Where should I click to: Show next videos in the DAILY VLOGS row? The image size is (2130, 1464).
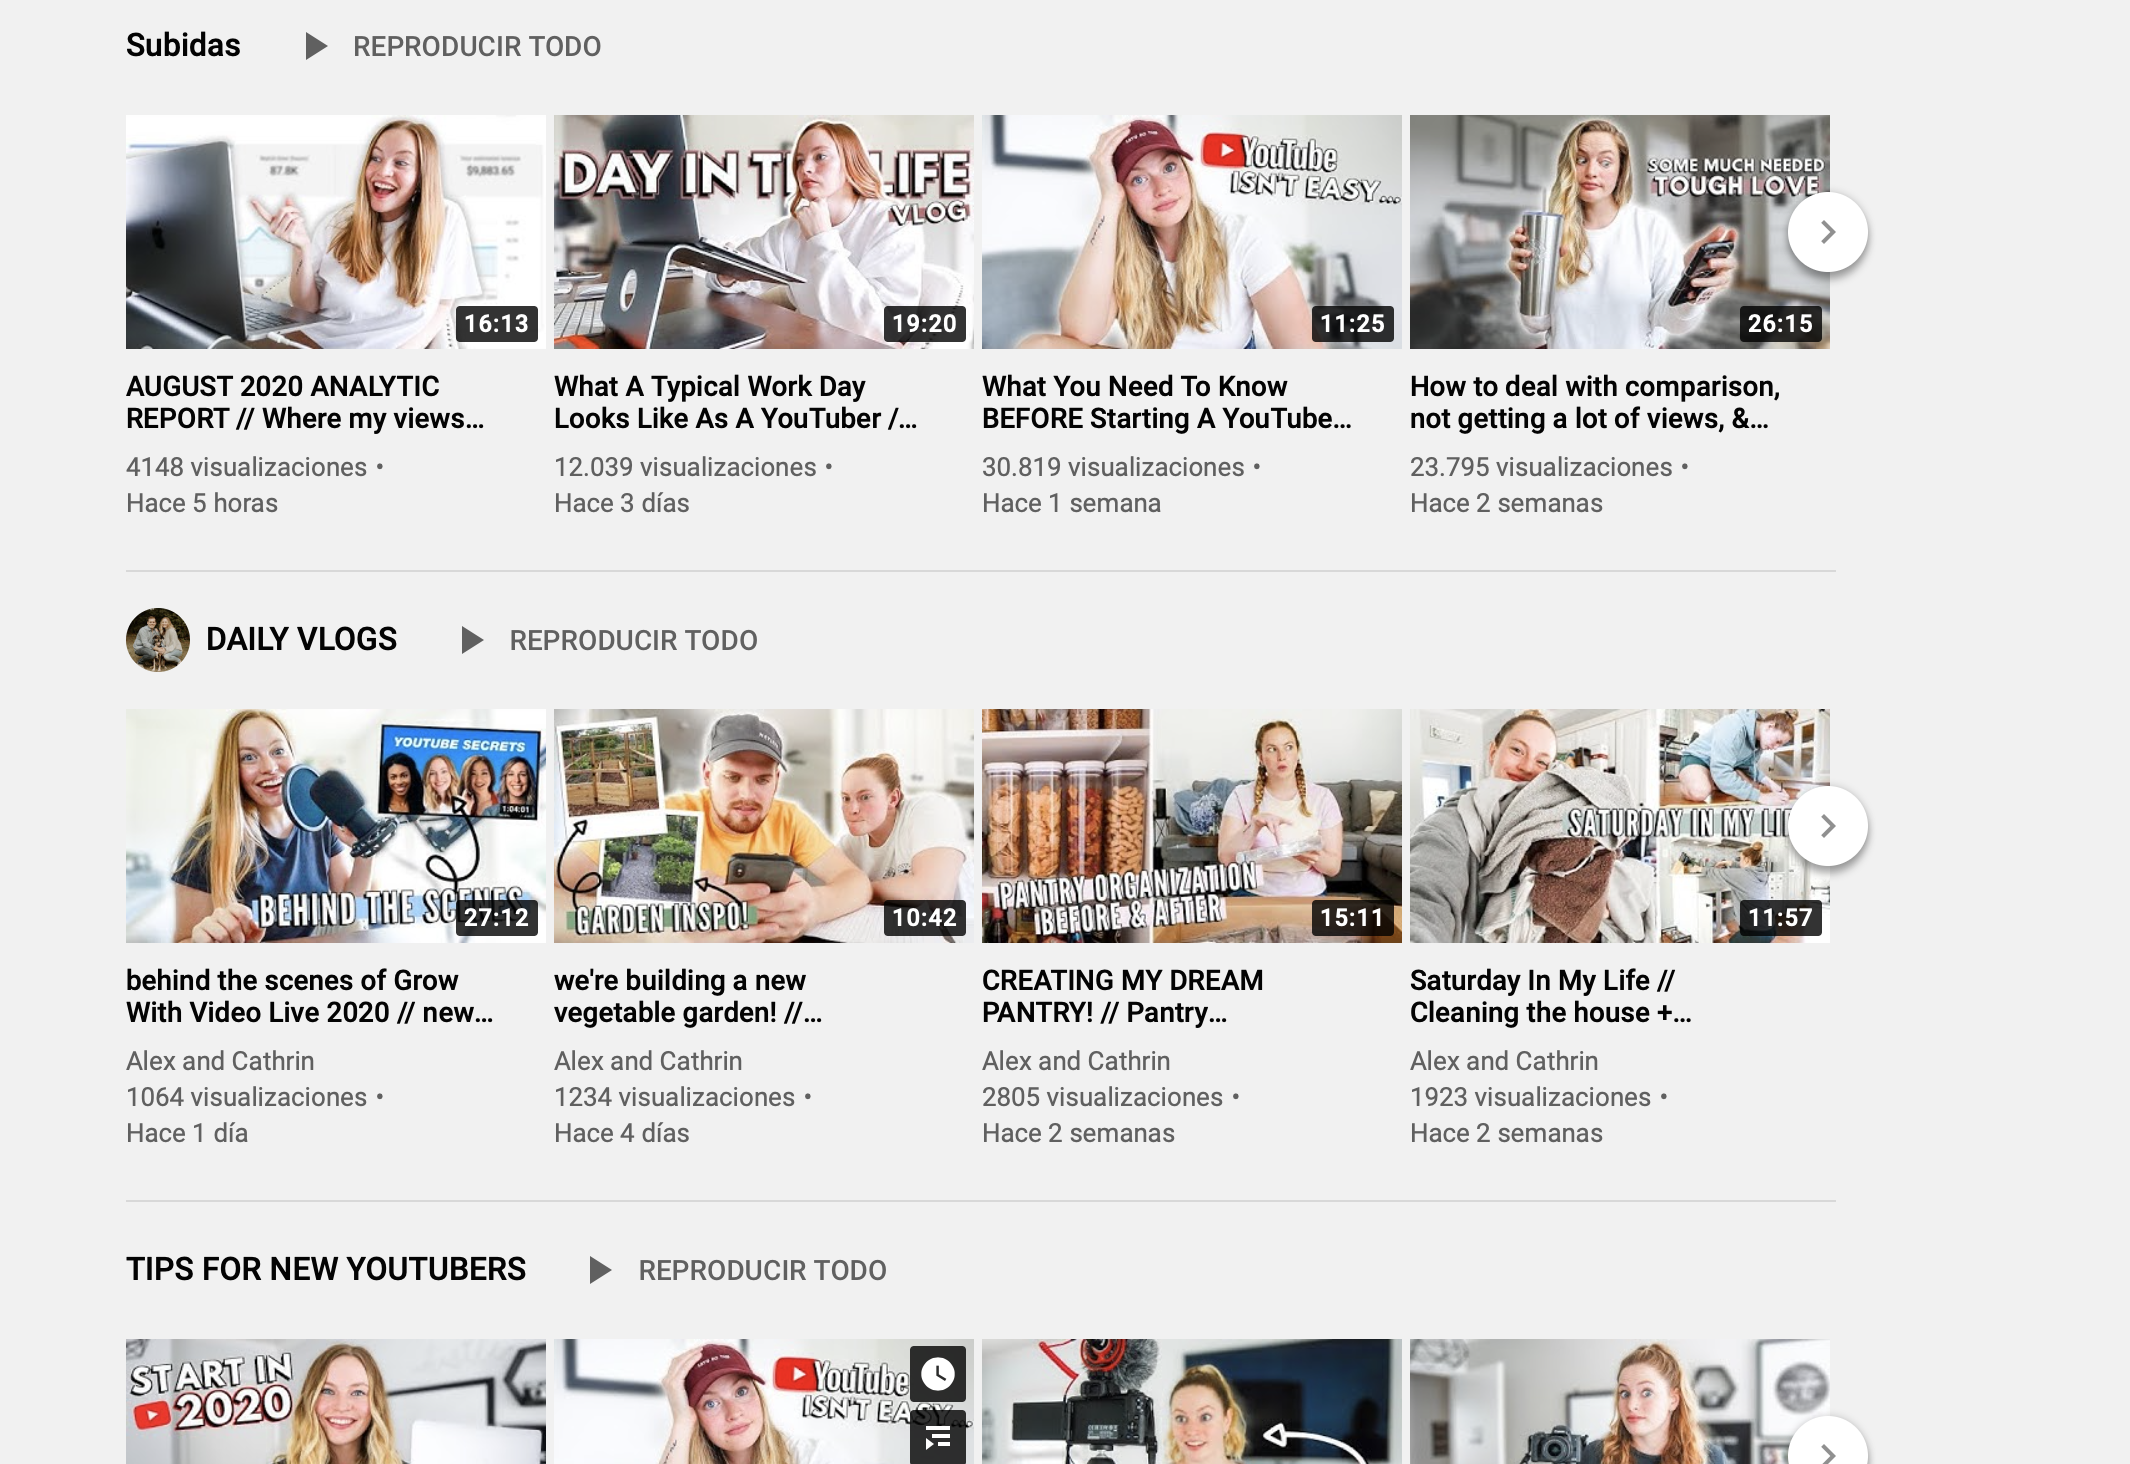point(1827,826)
